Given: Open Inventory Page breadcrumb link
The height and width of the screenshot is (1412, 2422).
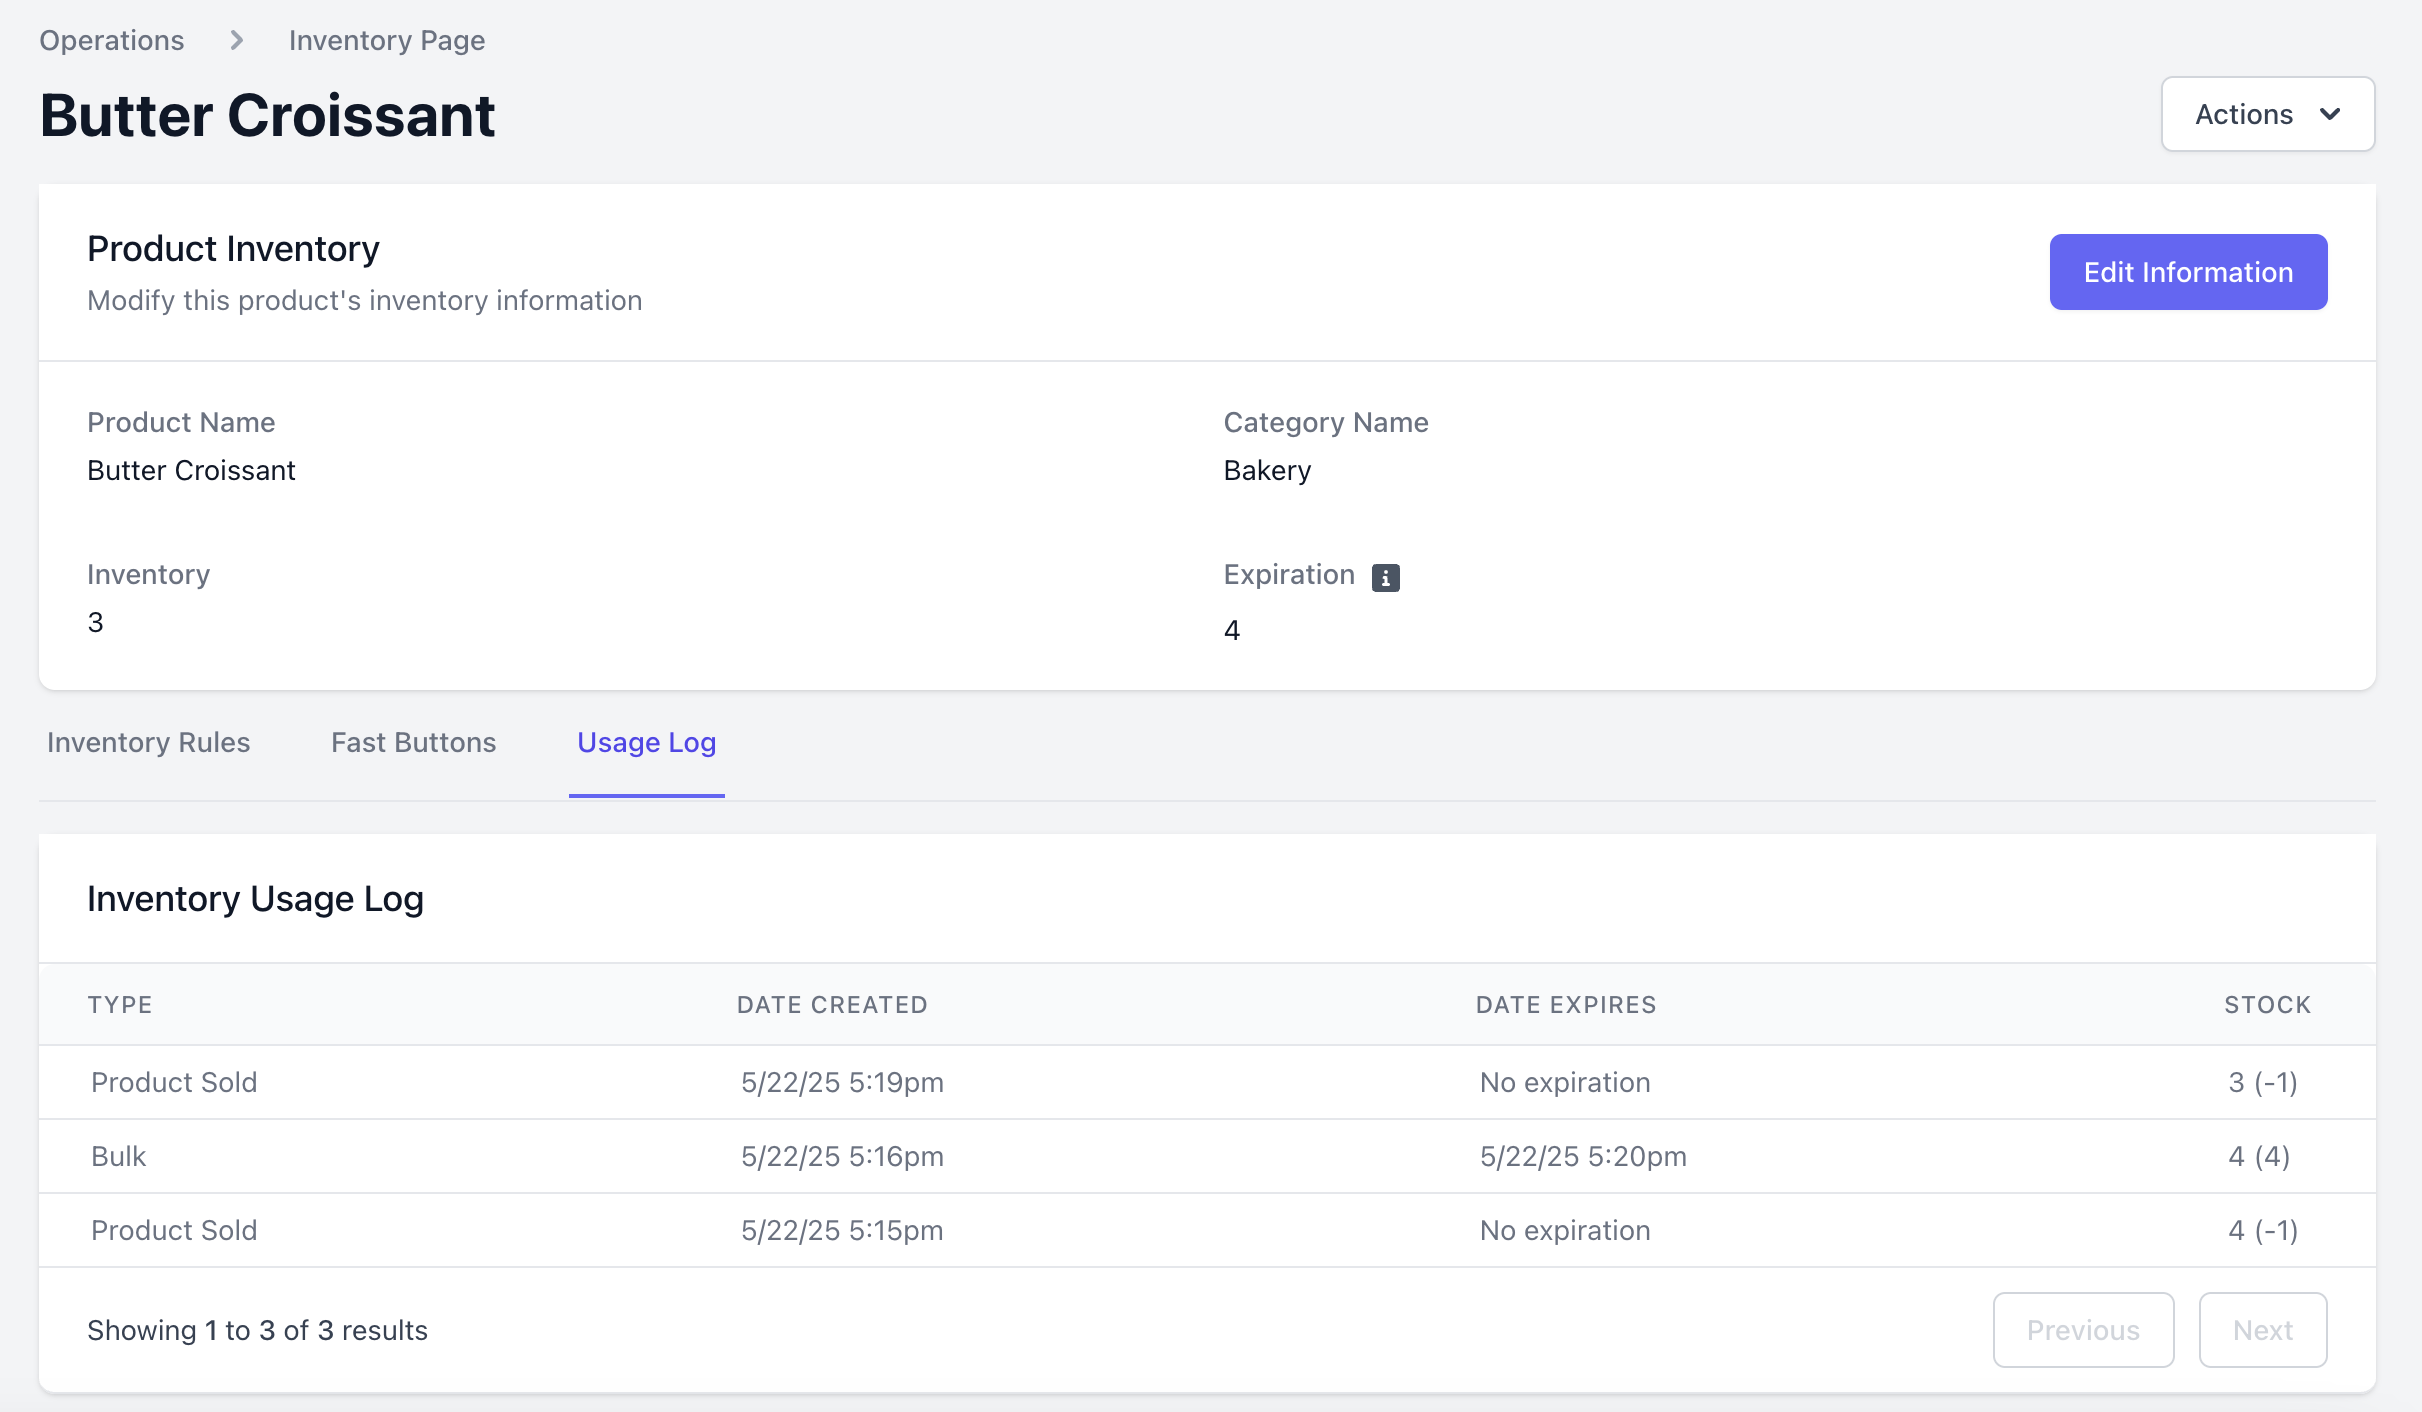Looking at the screenshot, I should [386, 40].
